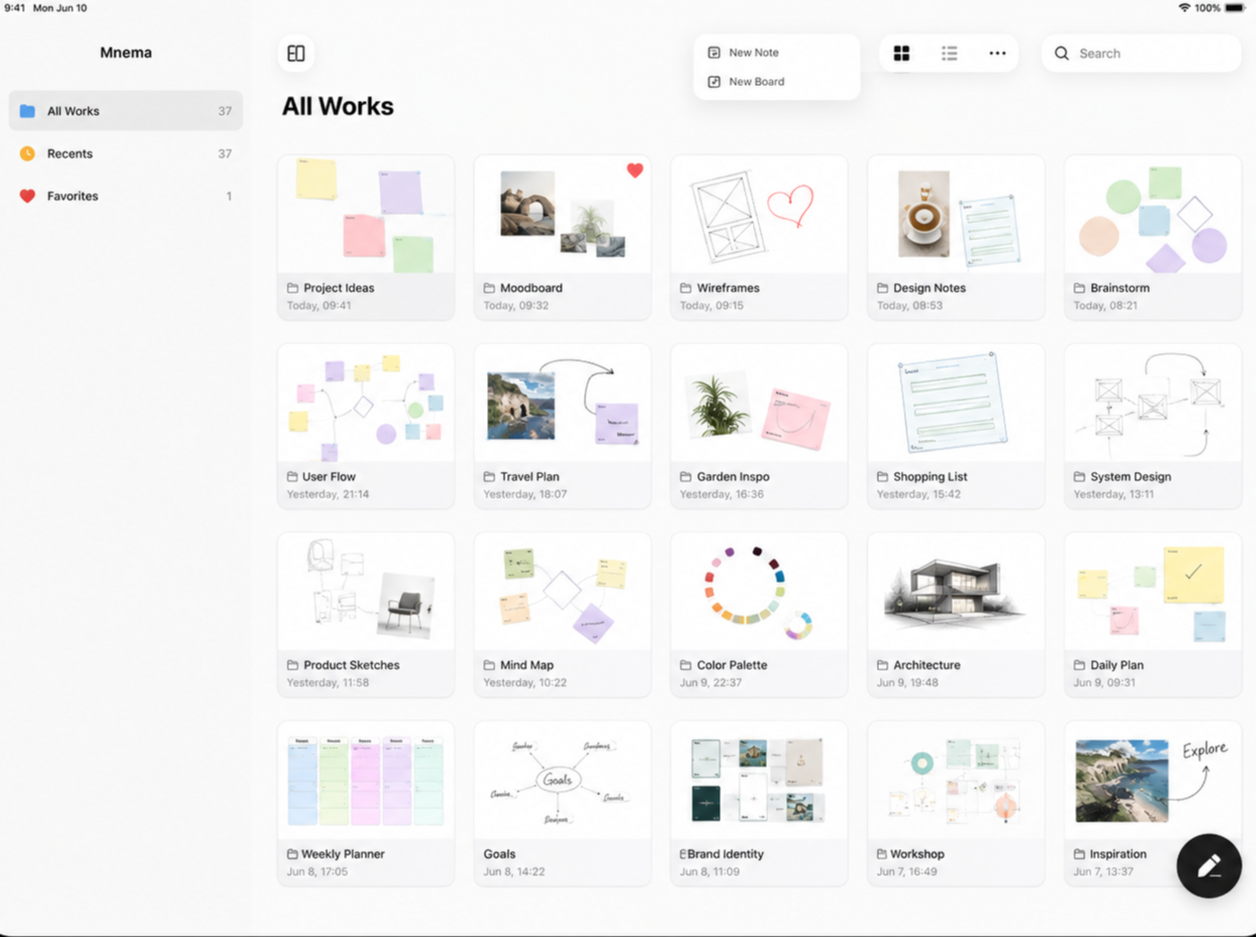1256x937 pixels.
Task: Click folder icon beside Design Notes title
Action: pyautogui.click(x=883, y=288)
